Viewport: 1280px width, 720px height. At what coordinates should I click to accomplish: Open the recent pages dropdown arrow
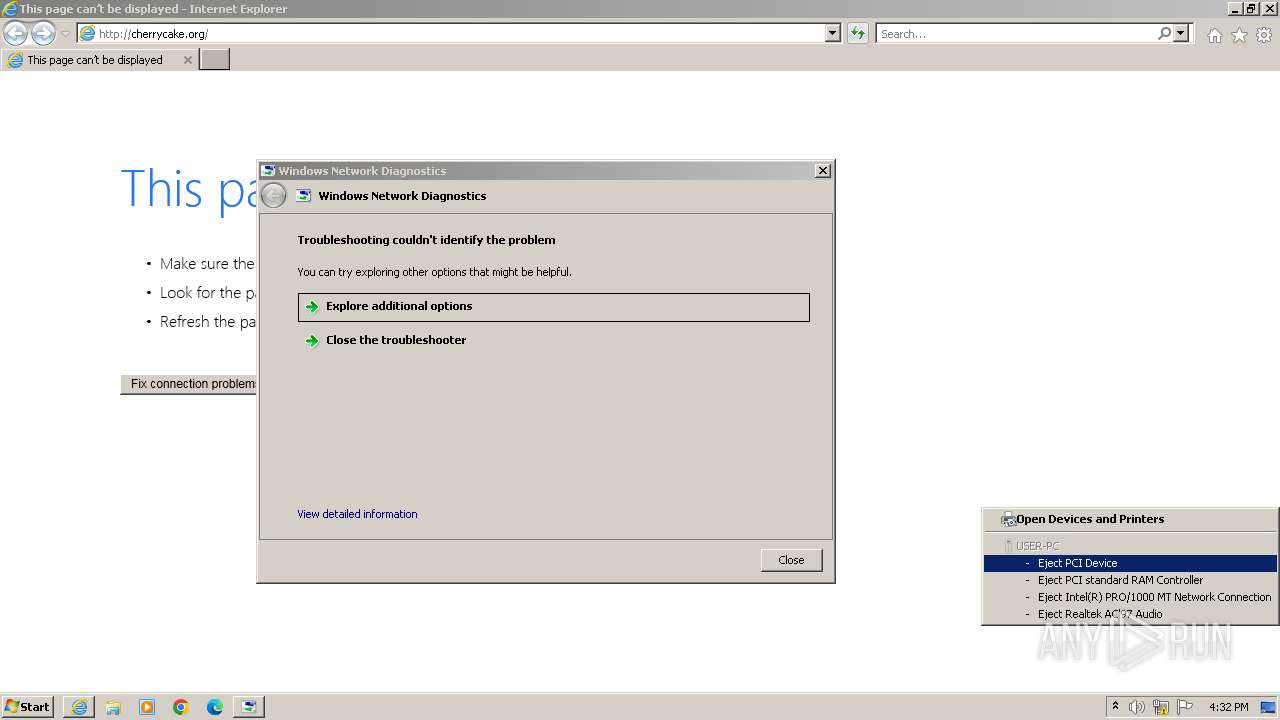[65, 34]
